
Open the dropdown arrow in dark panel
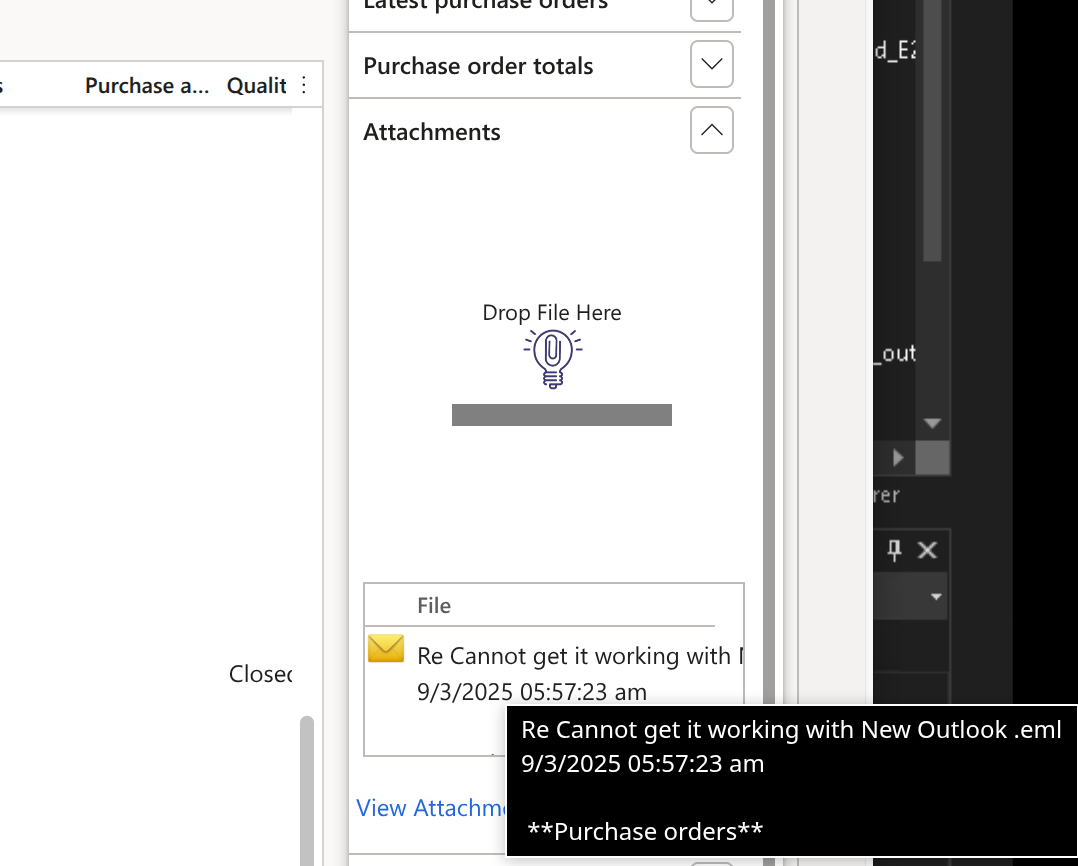click(x=936, y=597)
